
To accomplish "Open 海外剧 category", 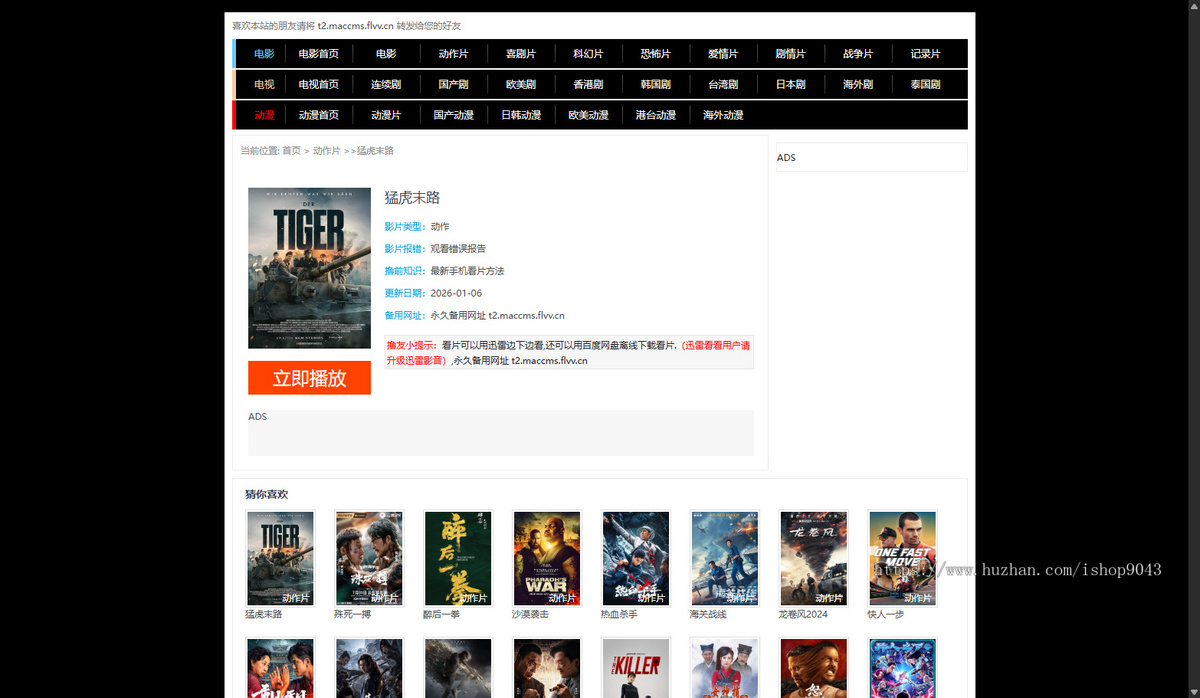I will [857, 85].
